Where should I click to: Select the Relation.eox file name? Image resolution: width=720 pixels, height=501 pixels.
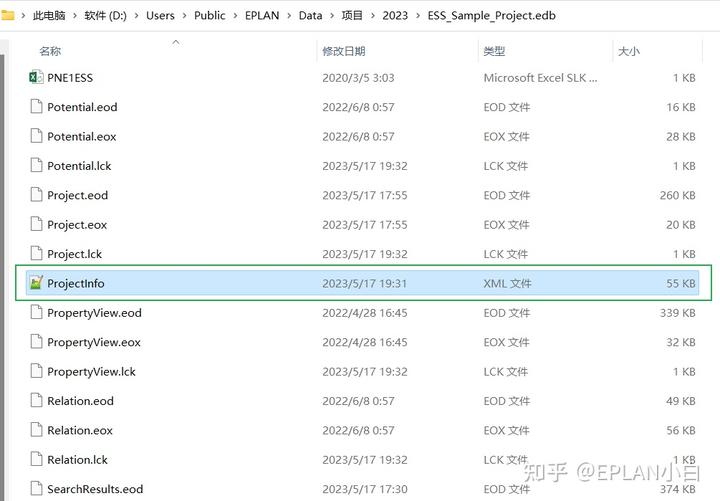click(80, 430)
